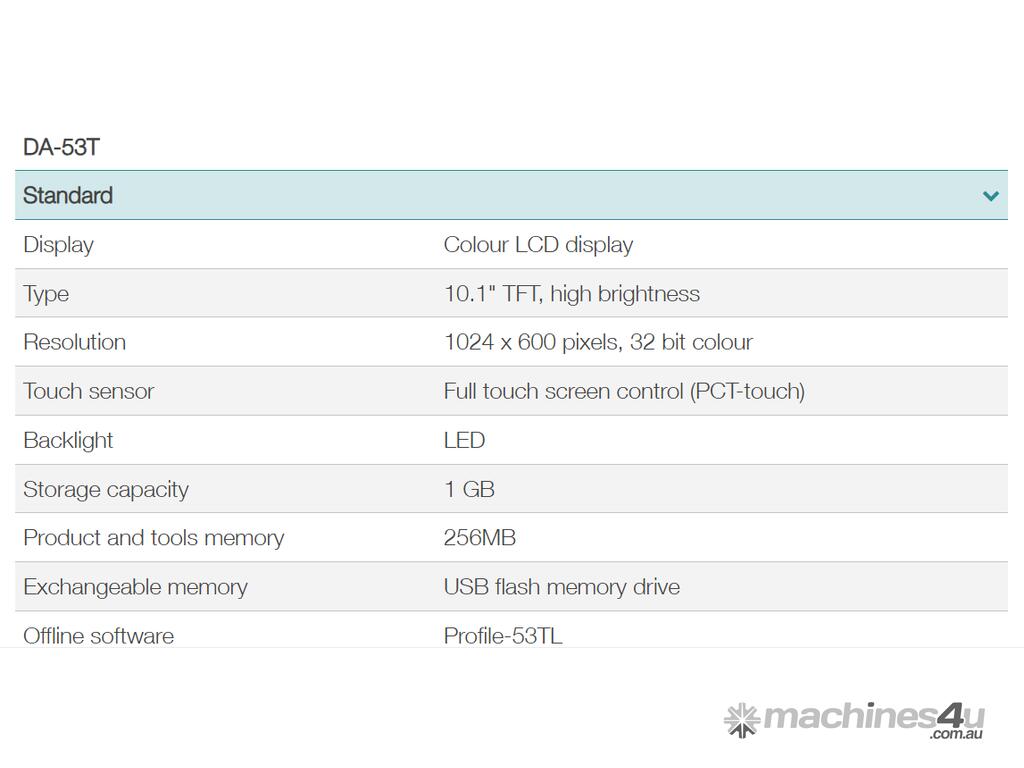The image size is (1024, 768).
Task: Collapse the Standard section chevron
Action: [990, 196]
